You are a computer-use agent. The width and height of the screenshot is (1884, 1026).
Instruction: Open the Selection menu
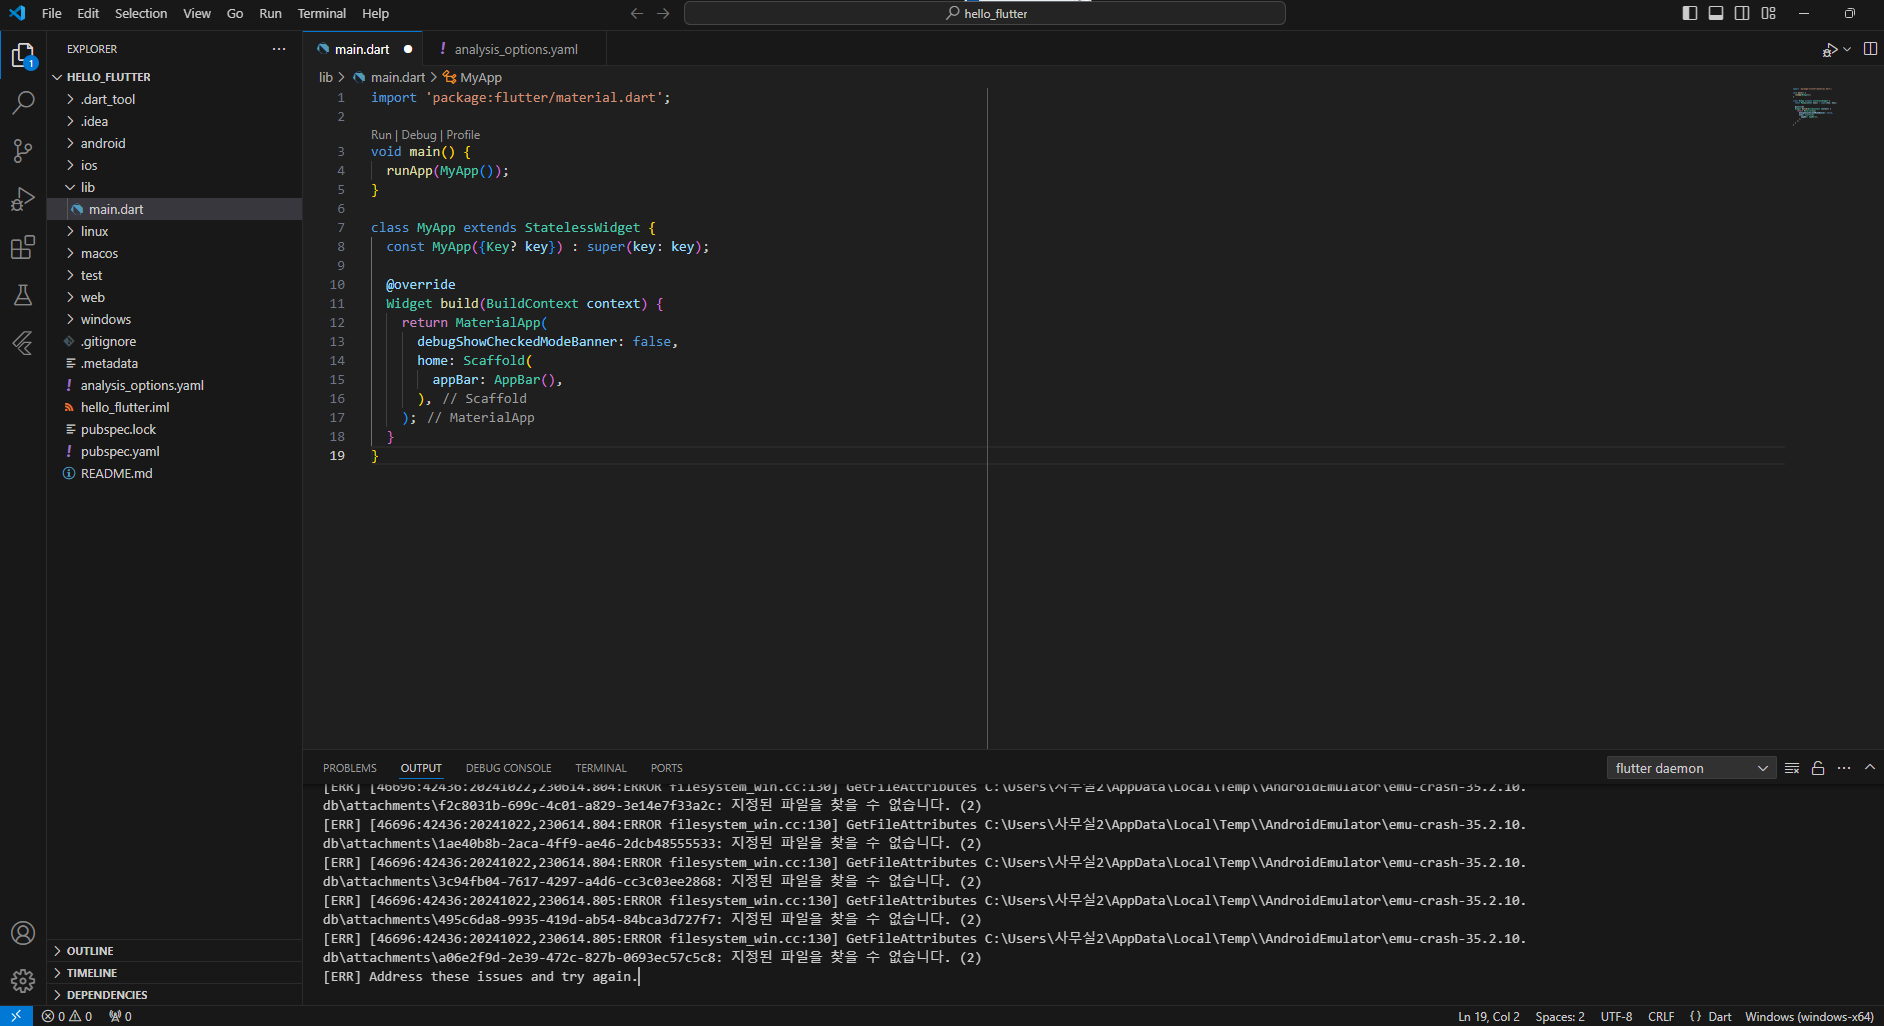coord(141,13)
